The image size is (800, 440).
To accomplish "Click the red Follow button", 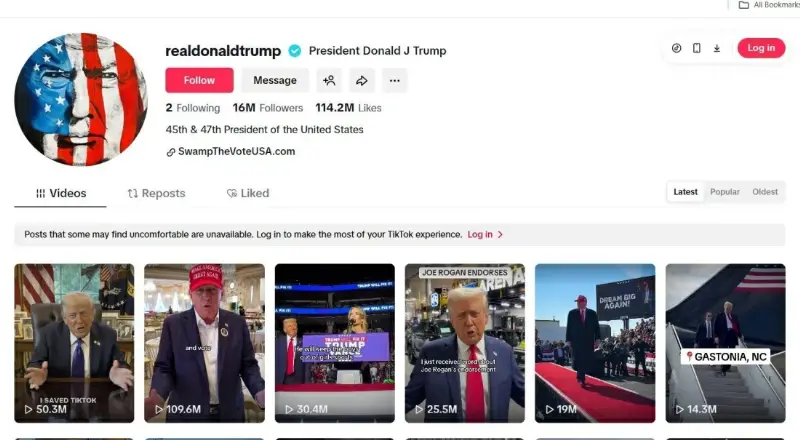I will (199, 81).
